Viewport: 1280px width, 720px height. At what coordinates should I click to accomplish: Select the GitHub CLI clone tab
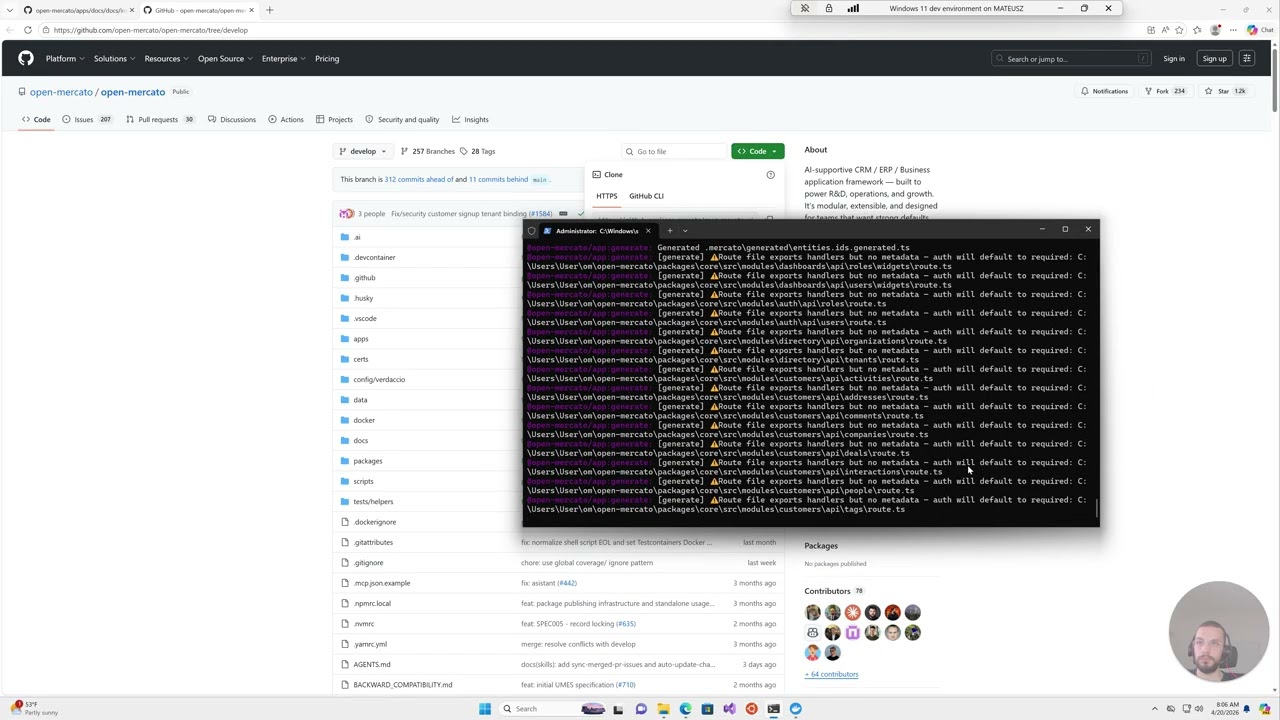point(646,196)
